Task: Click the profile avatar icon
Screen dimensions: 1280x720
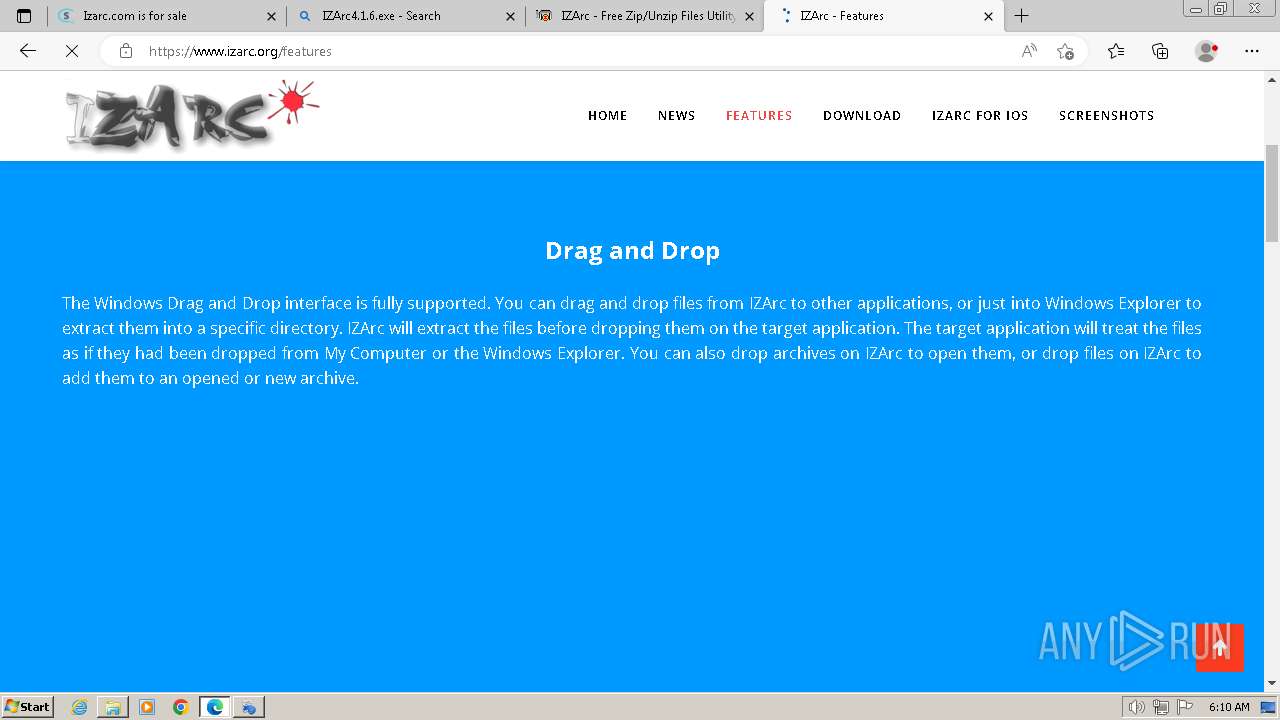Action: (x=1207, y=51)
